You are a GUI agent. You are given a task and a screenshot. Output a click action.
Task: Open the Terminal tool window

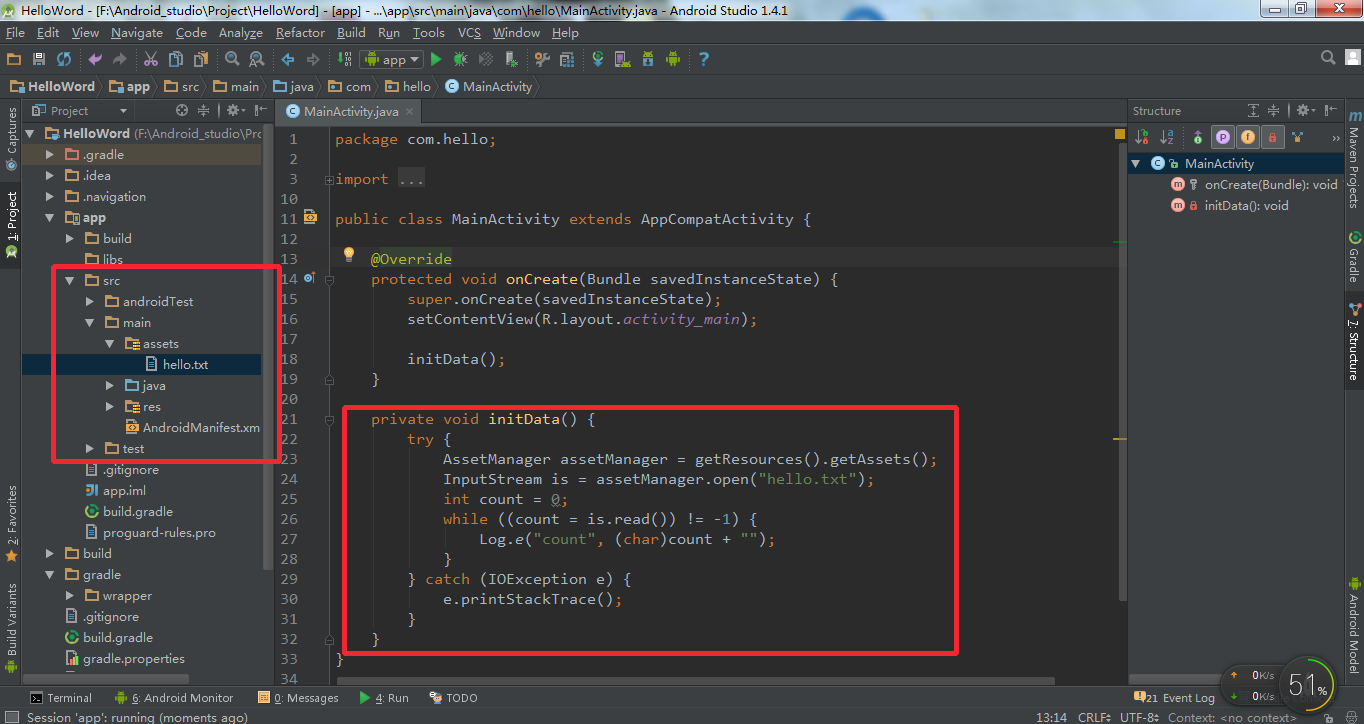(61, 698)
